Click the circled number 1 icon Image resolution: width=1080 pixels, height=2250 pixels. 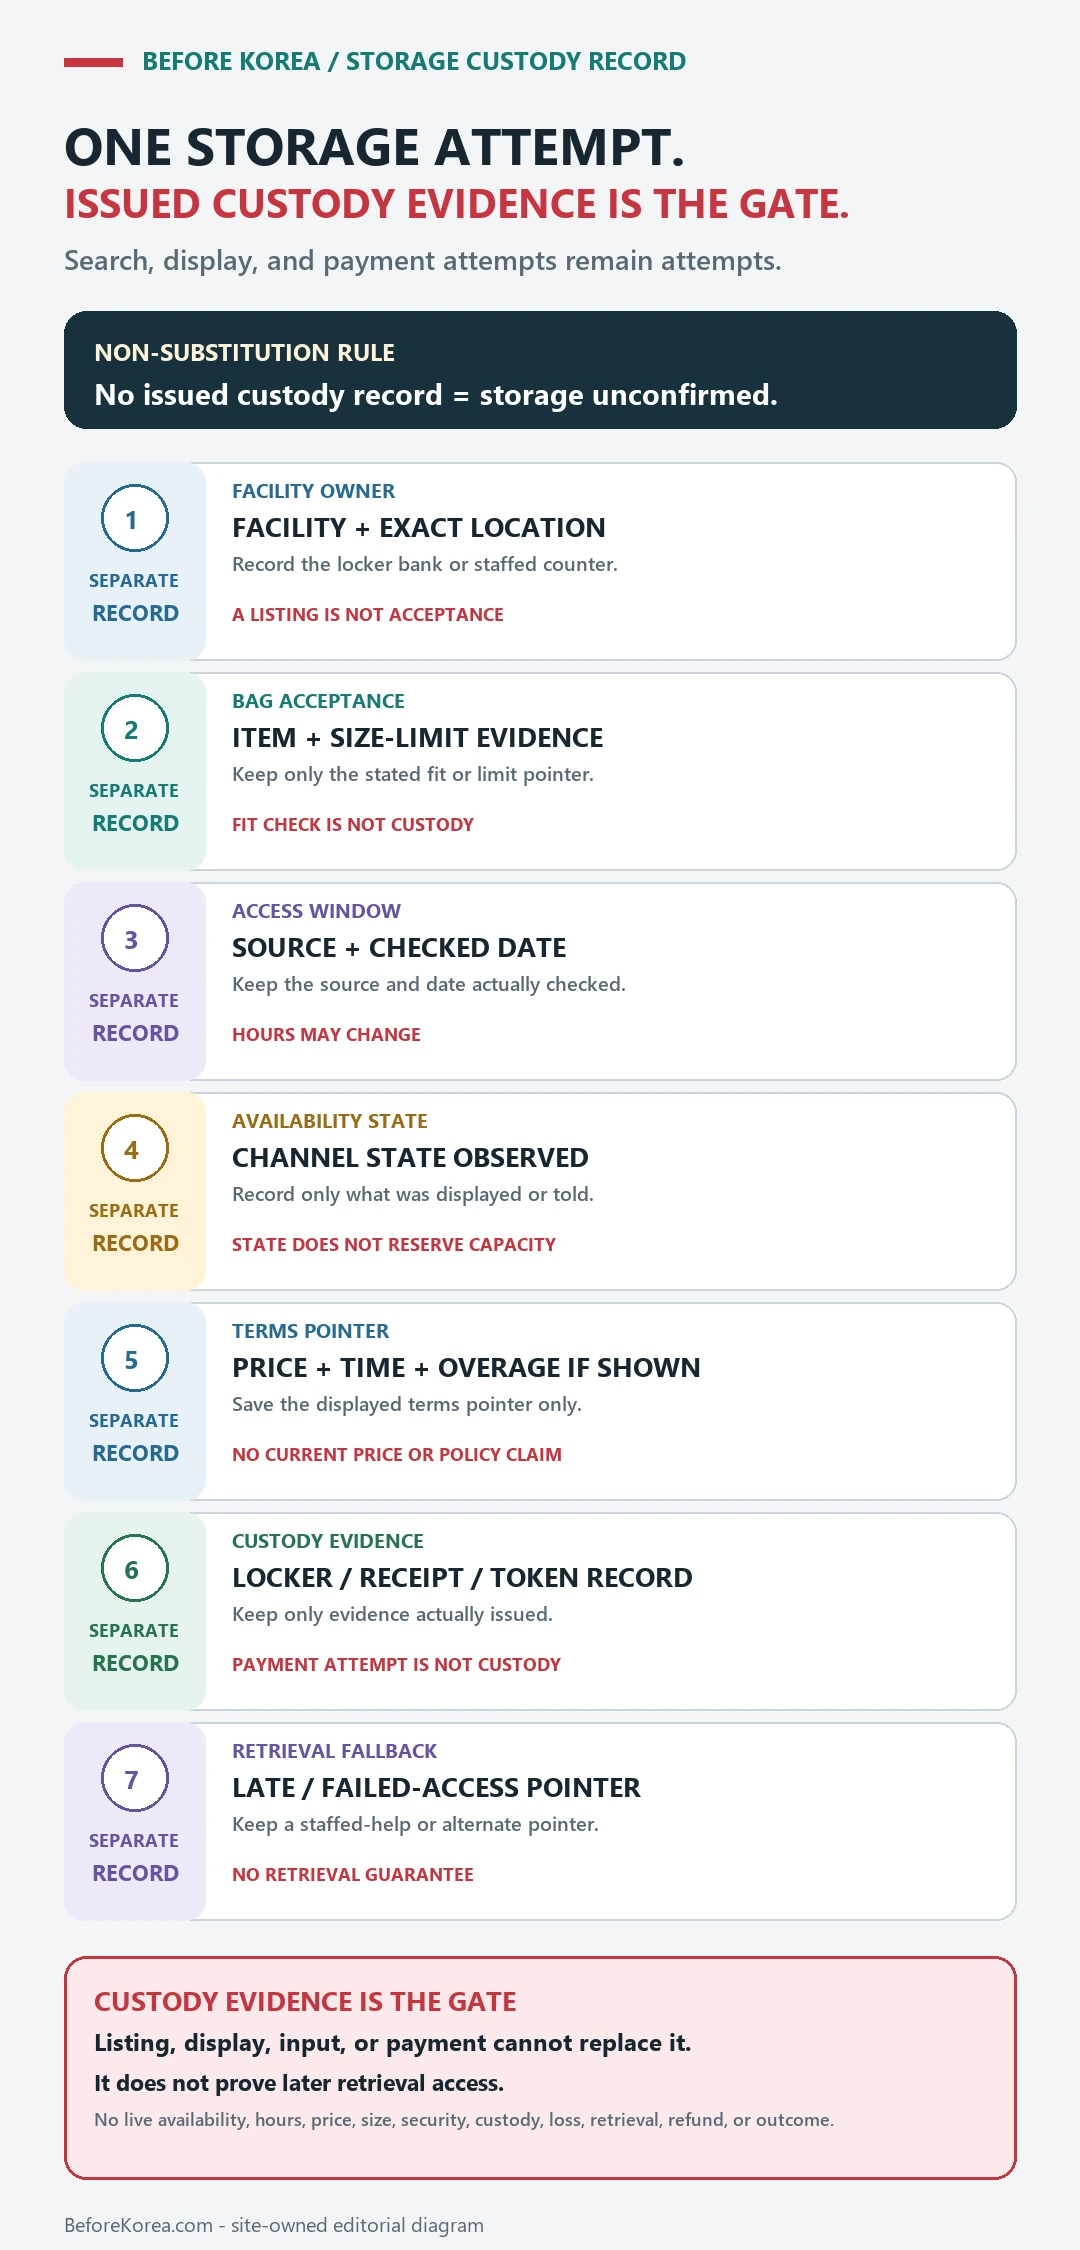[134, 518]
